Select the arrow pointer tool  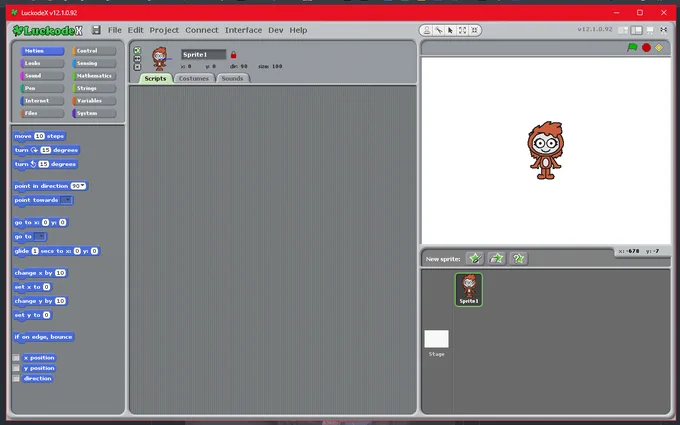click(450, 30)
